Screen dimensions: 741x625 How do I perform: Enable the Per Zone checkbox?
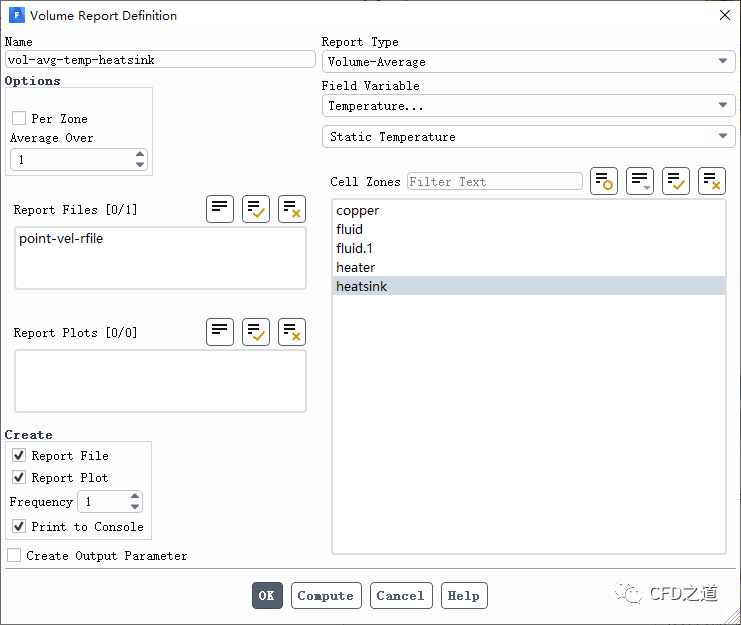point(19,118)
